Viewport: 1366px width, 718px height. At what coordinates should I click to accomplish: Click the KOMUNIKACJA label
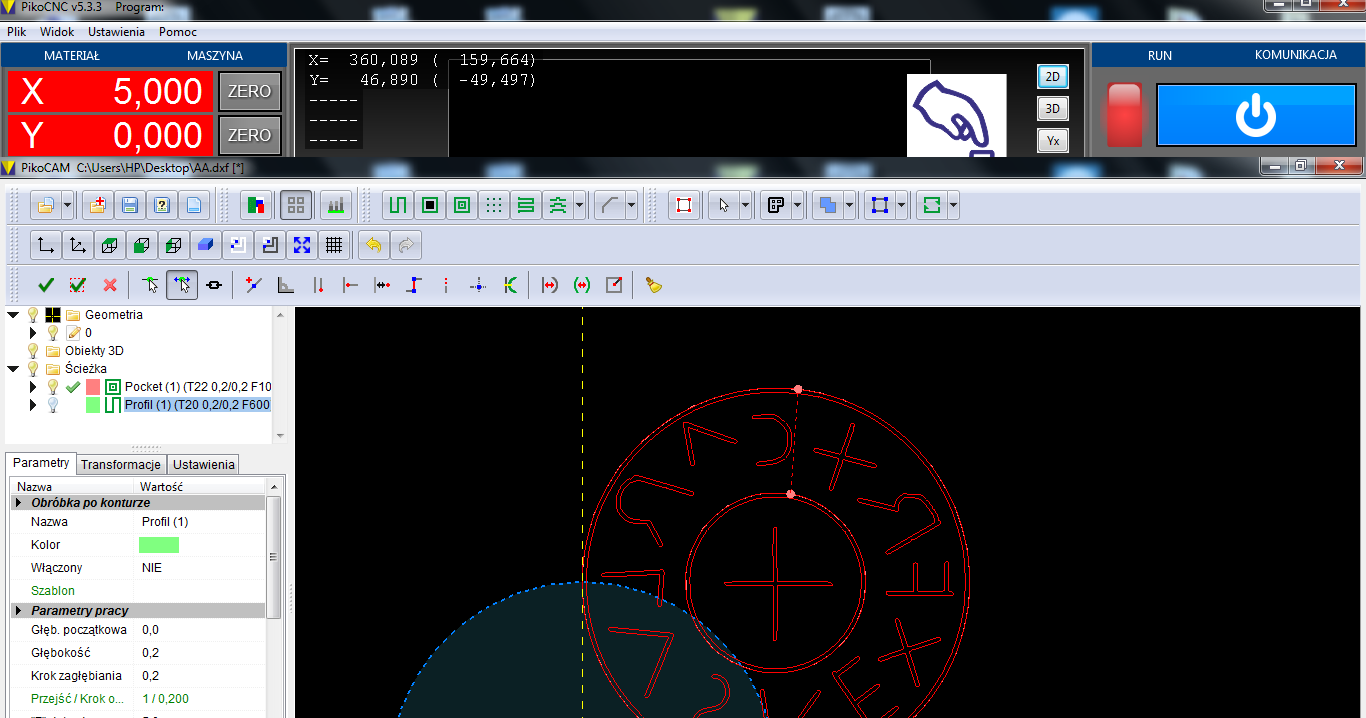(1296, 55)
